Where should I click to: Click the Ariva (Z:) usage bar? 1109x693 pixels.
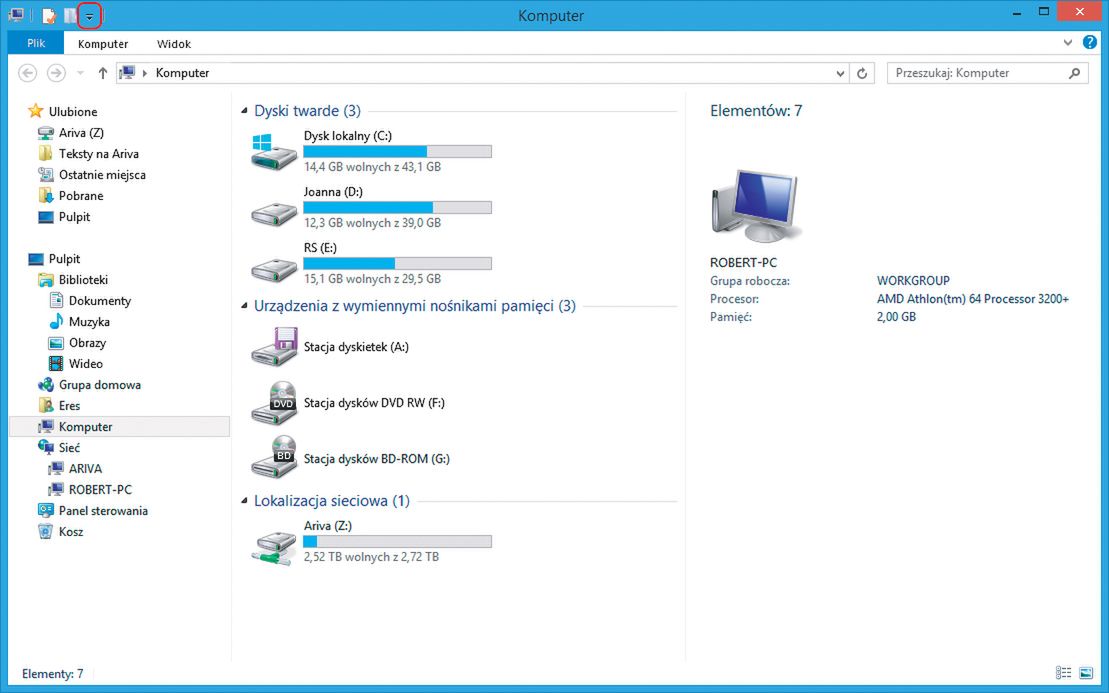(x=397, y=542)
